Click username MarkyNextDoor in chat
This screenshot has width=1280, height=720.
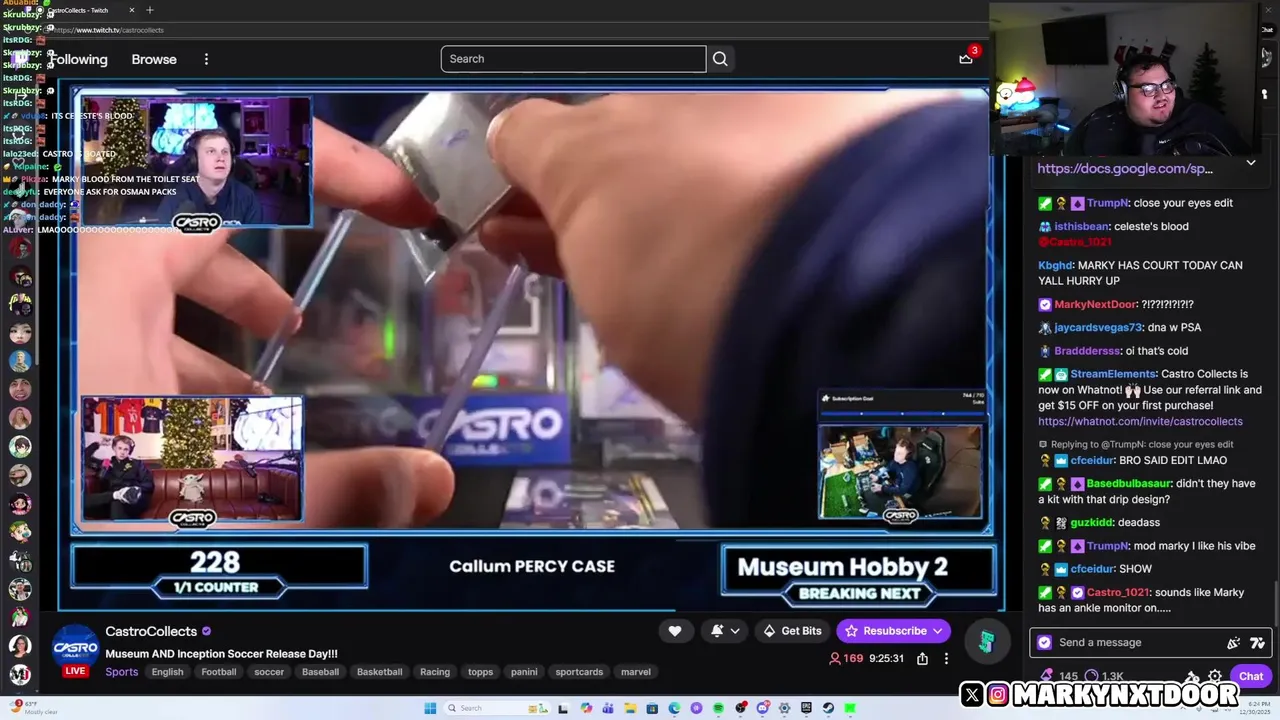[x=1096, y=304]
